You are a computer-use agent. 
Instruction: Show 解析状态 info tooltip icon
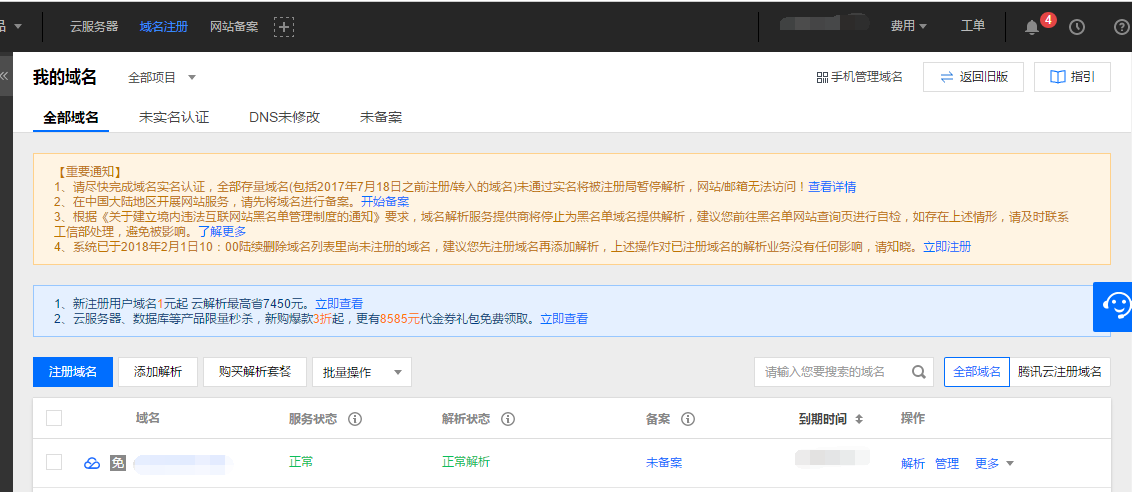pos(508,419)
